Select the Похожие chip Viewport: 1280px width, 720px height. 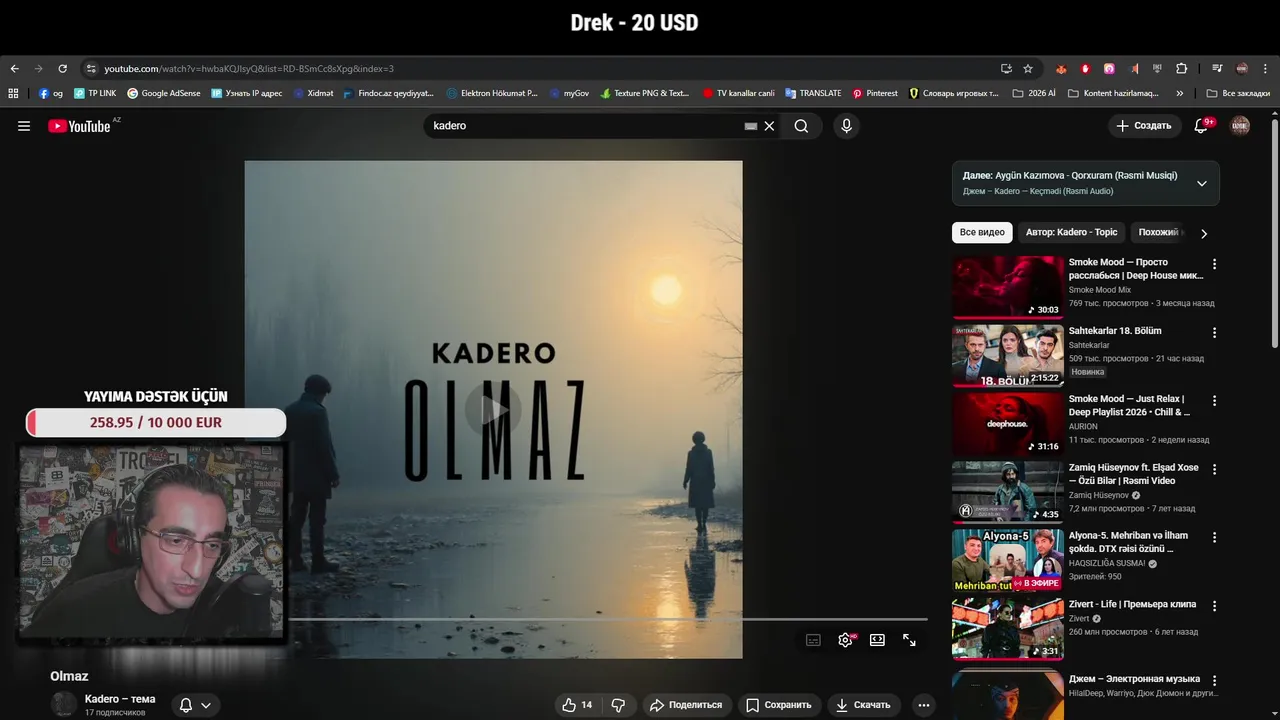(1158, 233)
